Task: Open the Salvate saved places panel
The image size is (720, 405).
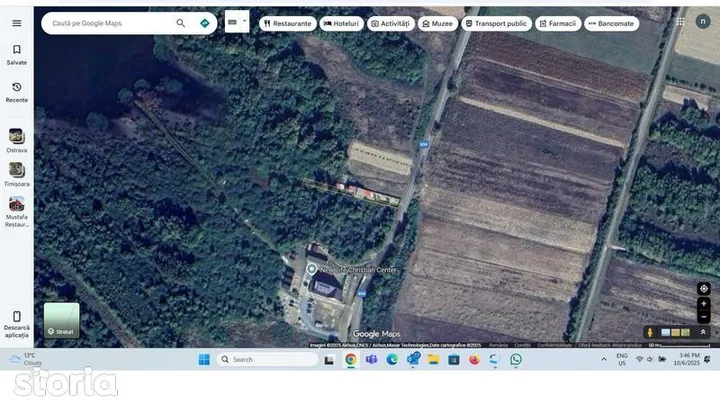Action: coord(17,55)
